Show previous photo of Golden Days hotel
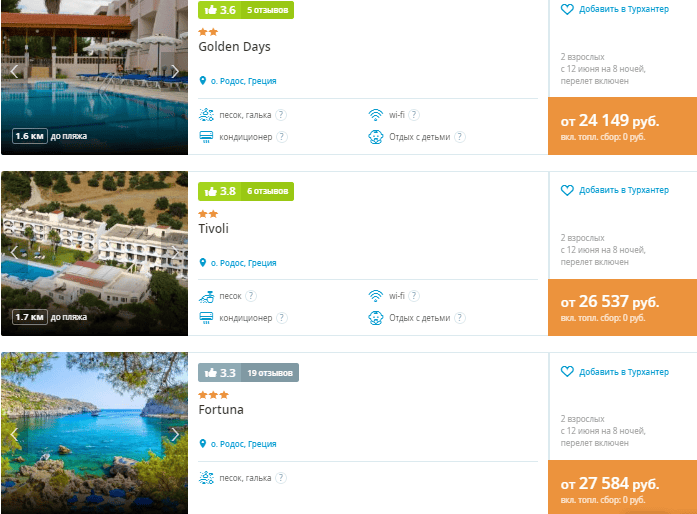Screen dimensions: 697x514 pyautogui.click(x=14, y=71)
